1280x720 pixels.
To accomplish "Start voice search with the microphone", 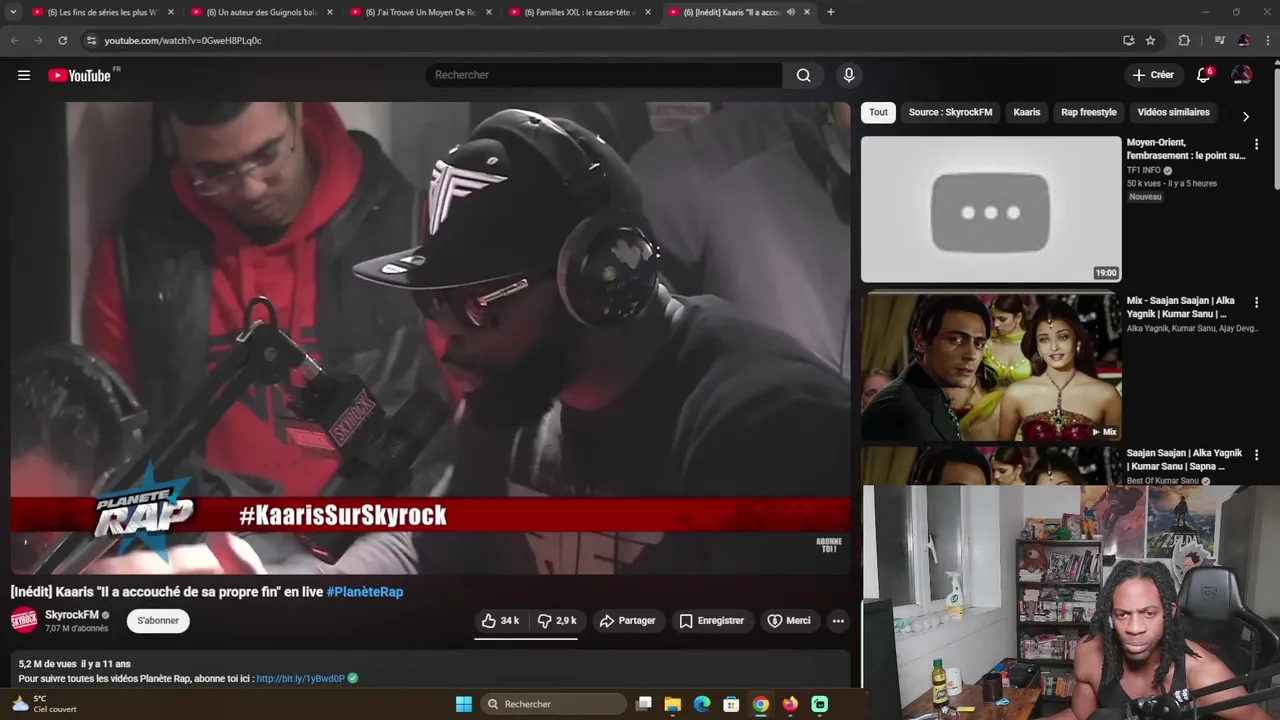I will [849, 75].
